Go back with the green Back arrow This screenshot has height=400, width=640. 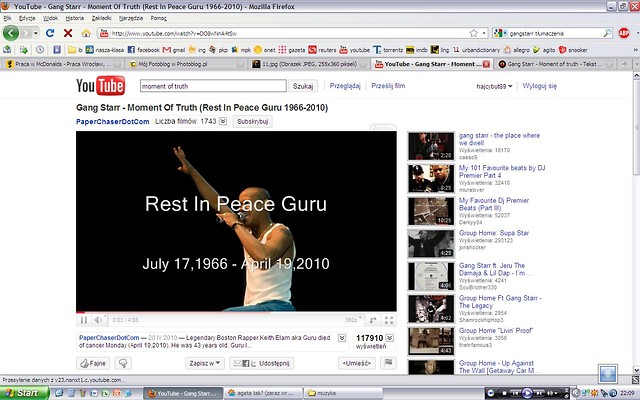point(11,33)
